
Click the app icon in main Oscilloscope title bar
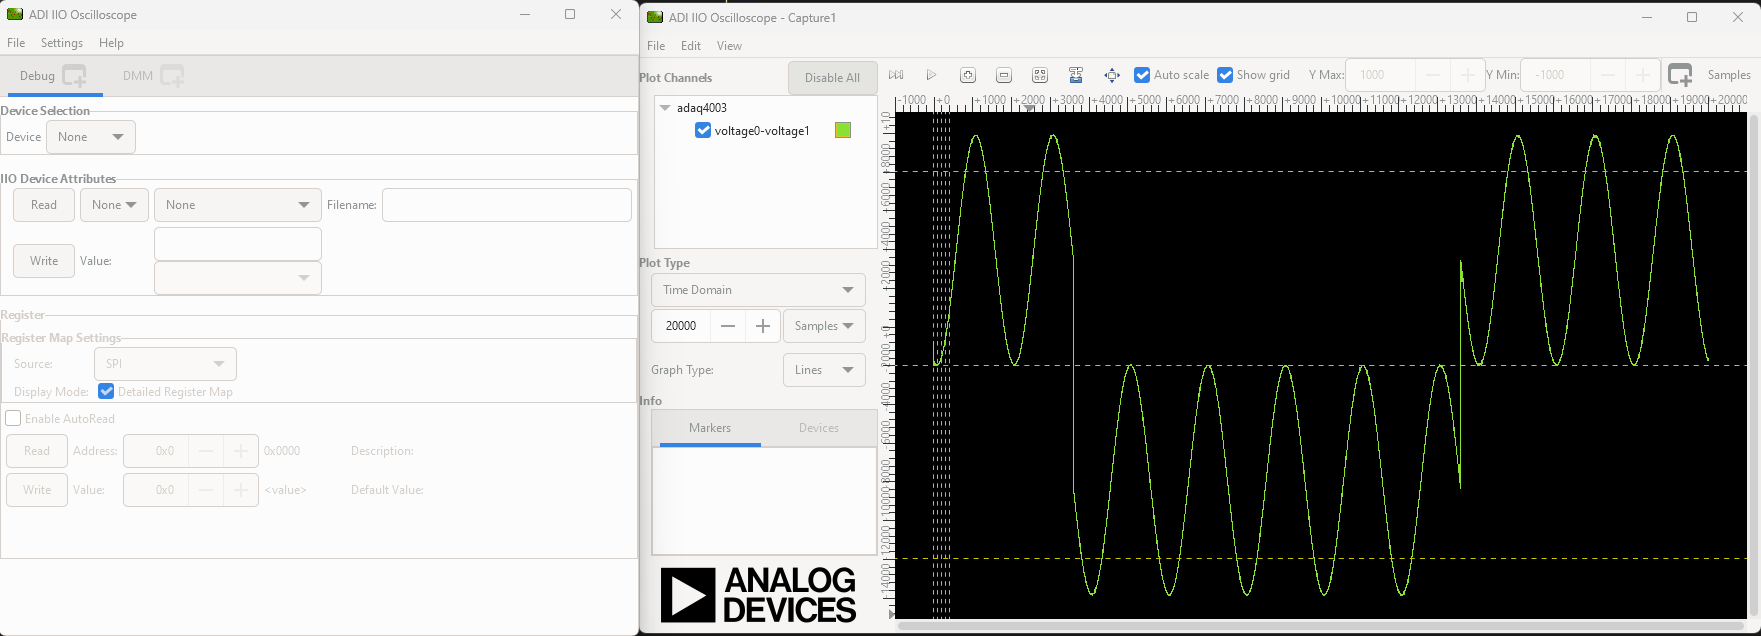point(15,14)
